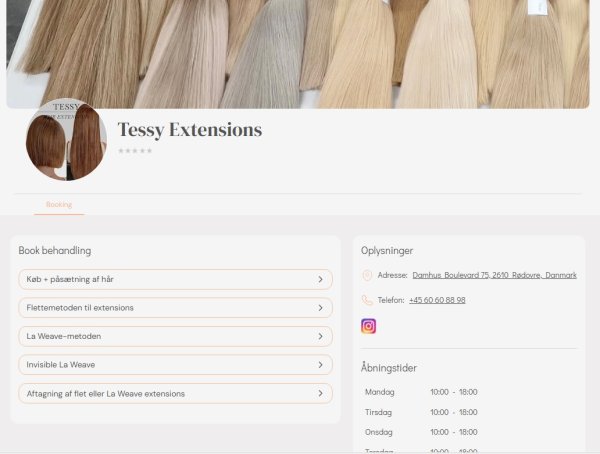
Task: Switch to the Booking tab
Action: [x=59, y=204]
